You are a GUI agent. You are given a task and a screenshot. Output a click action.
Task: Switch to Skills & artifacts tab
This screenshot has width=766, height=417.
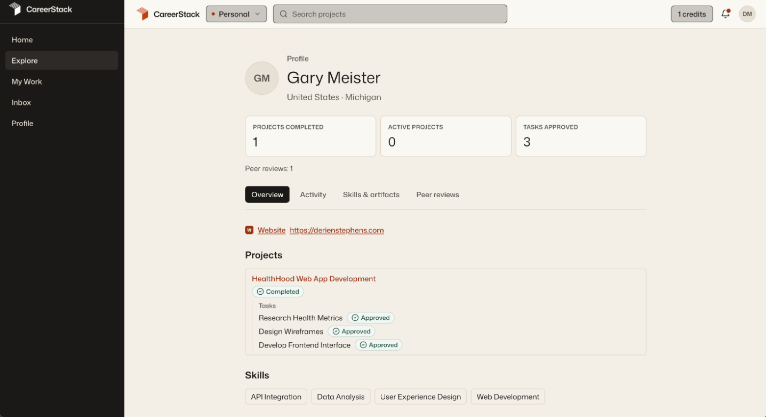tap(371, 194)
